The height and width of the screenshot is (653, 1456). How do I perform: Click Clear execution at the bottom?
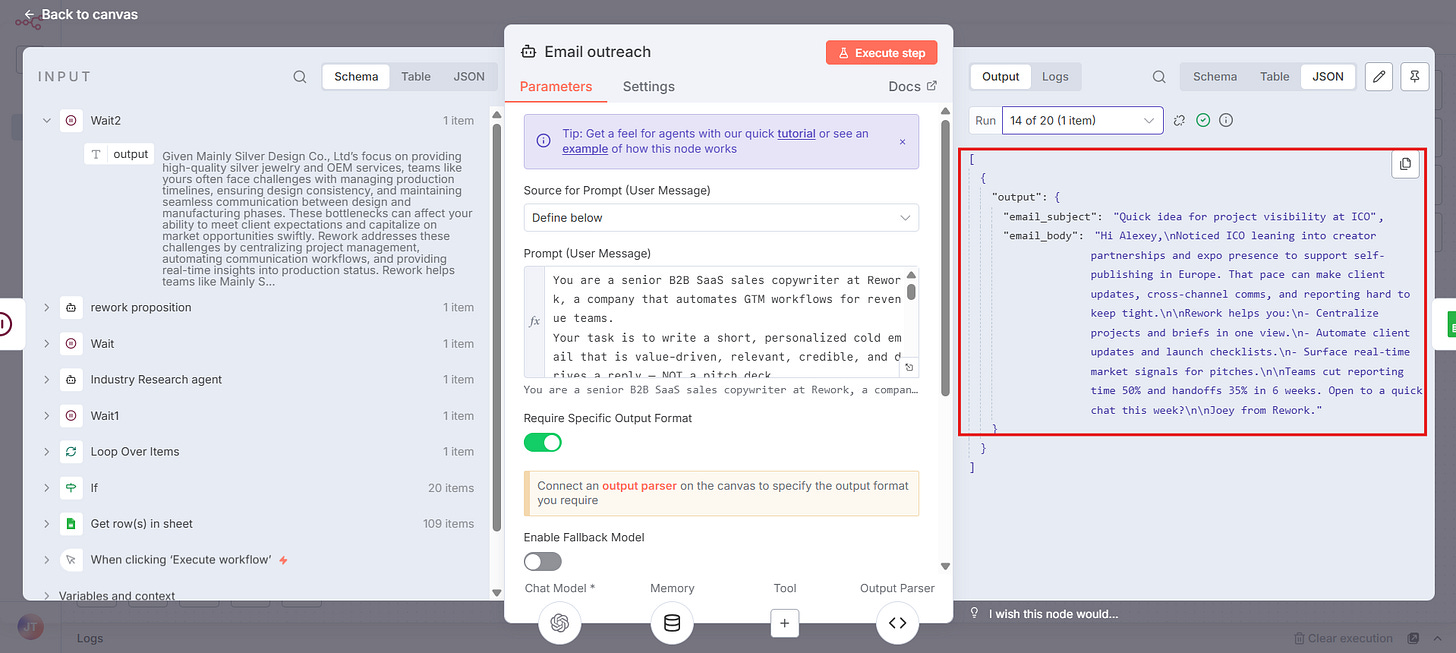pos(1343,638)
